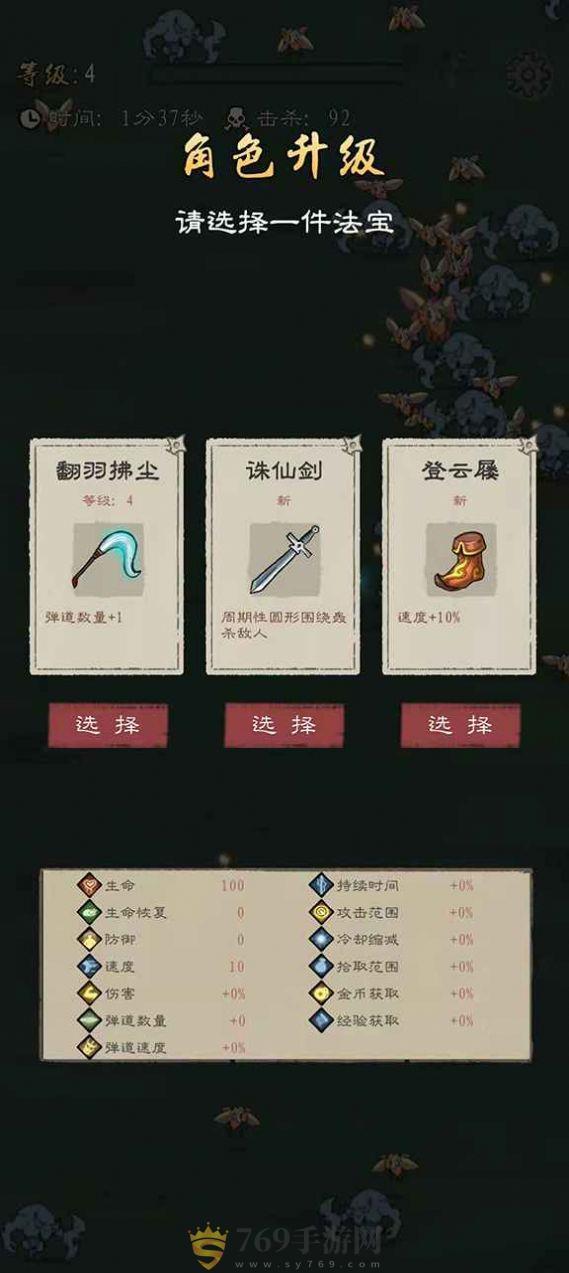Choose 诛仙剑 with its 选择 button
The height and width of the screenshot is (1273, 569).
coord(284,726)
